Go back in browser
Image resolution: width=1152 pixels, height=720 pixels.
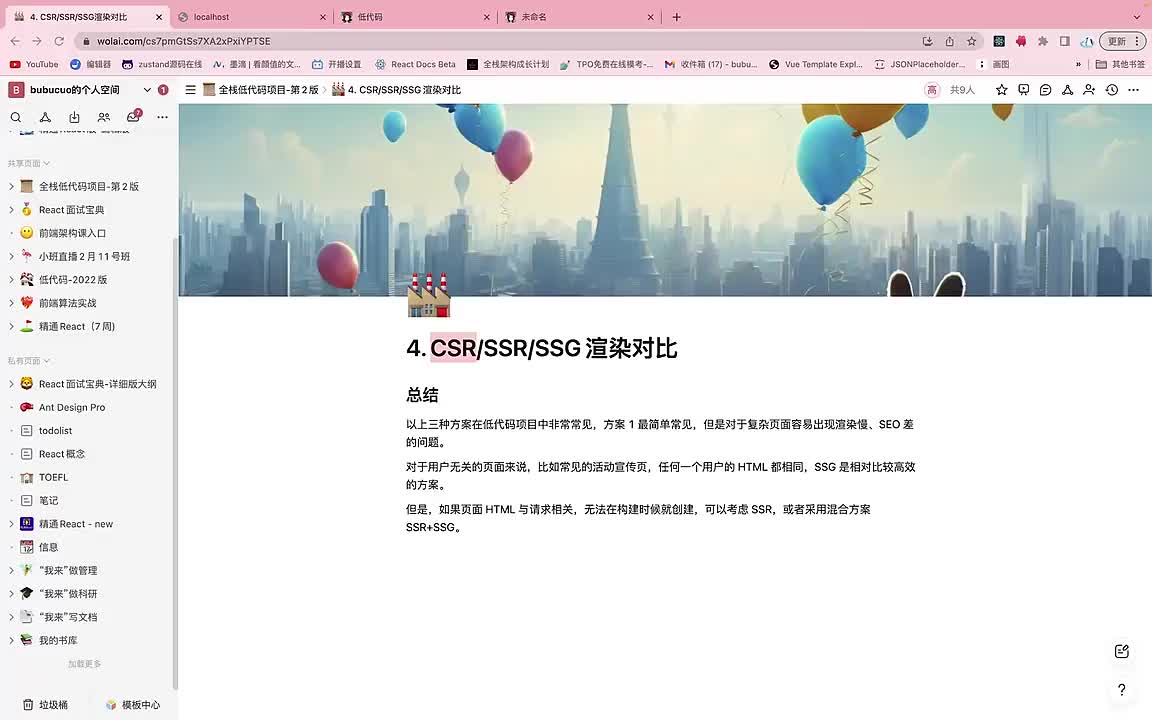pyautogui.click(x=15, y=41)
